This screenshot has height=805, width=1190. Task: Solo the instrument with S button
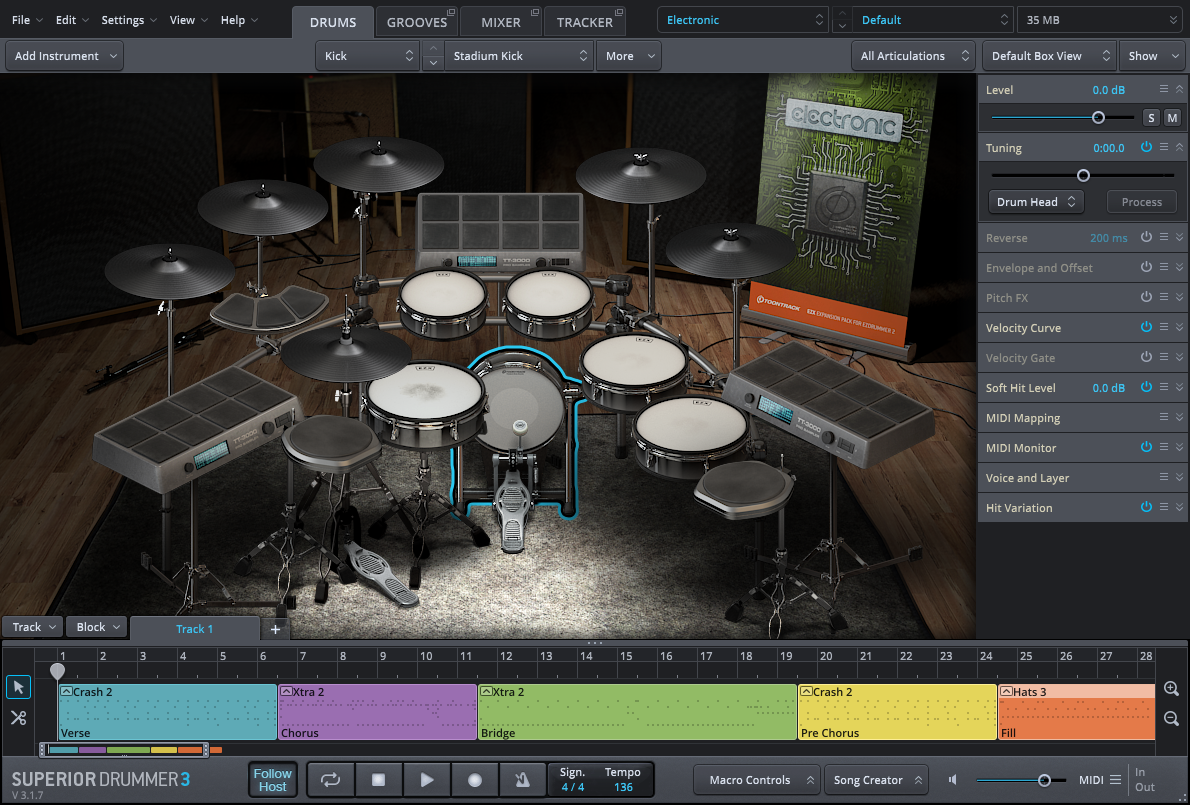pyautogui.click(x=1151, y=118)
